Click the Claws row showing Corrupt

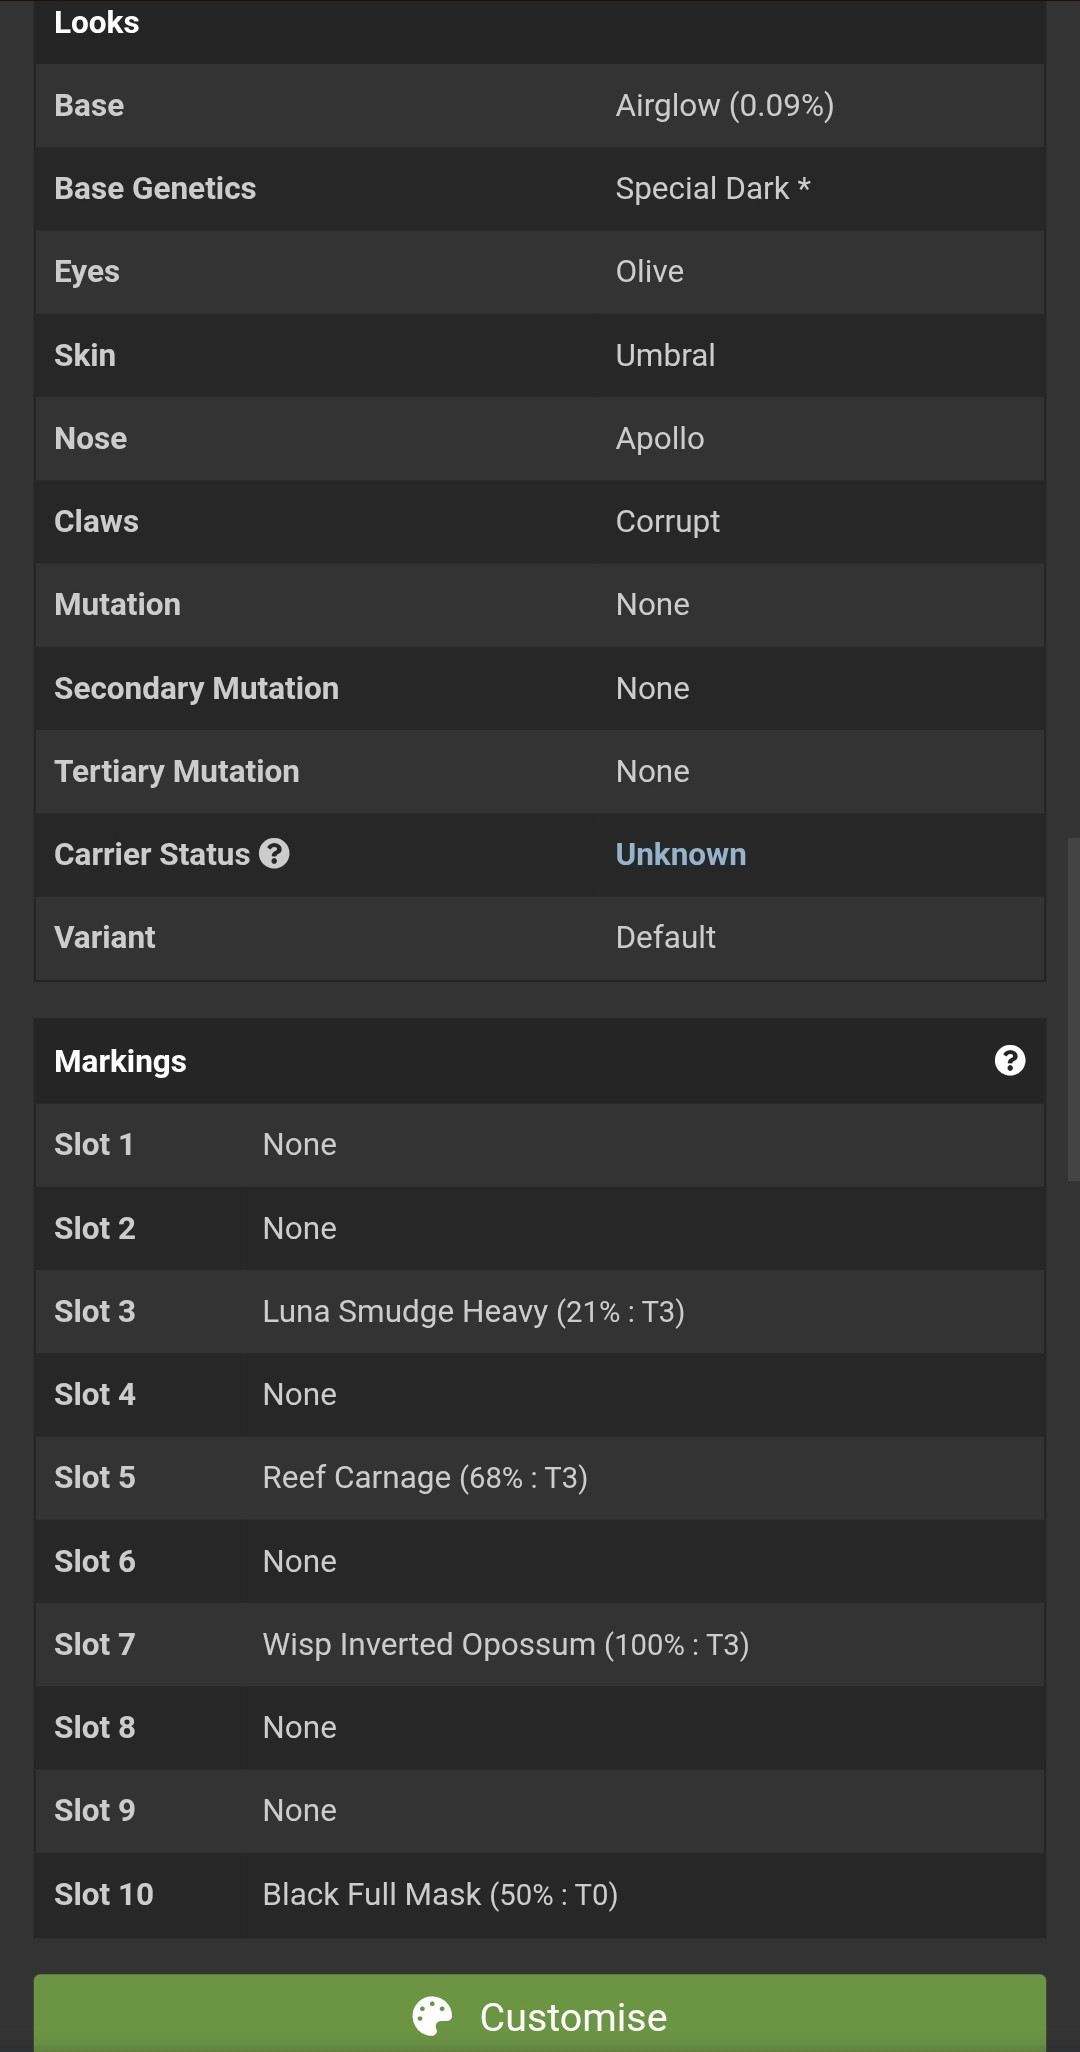pos(540,521)
